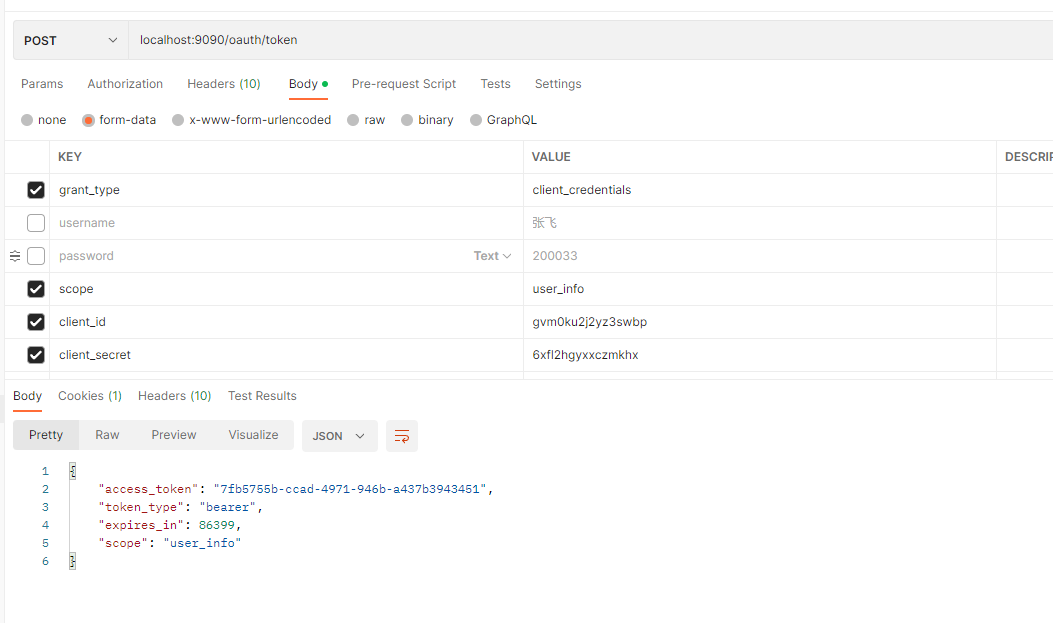Select the Visualize view button

click(253, 435)
